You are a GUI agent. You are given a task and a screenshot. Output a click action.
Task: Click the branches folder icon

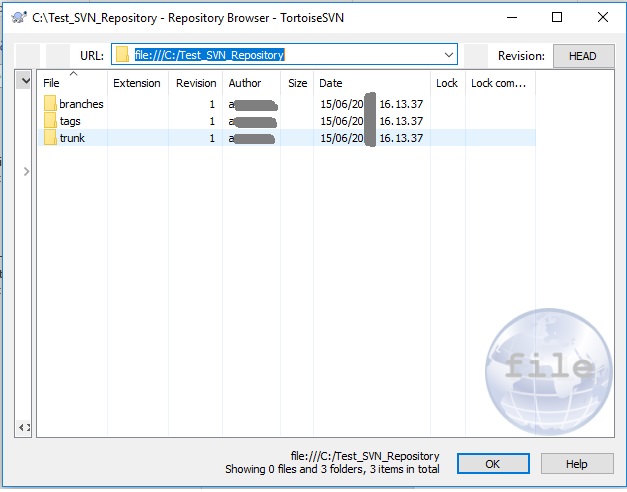(50, 103)
